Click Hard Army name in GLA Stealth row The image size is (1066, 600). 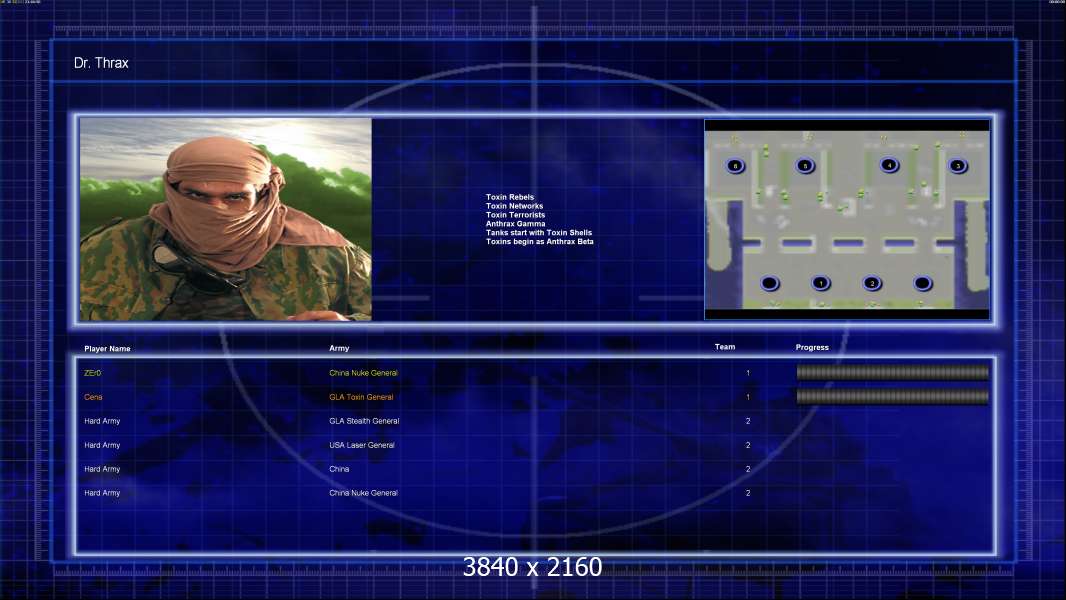coord(102,421)
